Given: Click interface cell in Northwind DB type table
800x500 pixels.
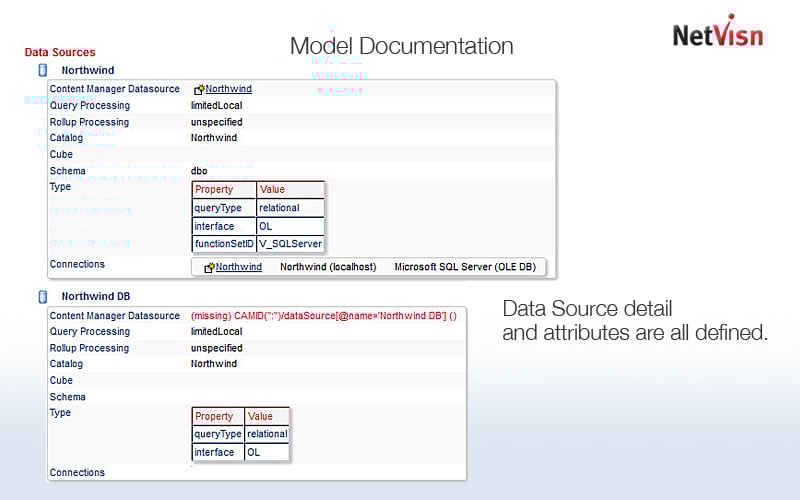Looking at the screenshot, I should pos(218,452).
